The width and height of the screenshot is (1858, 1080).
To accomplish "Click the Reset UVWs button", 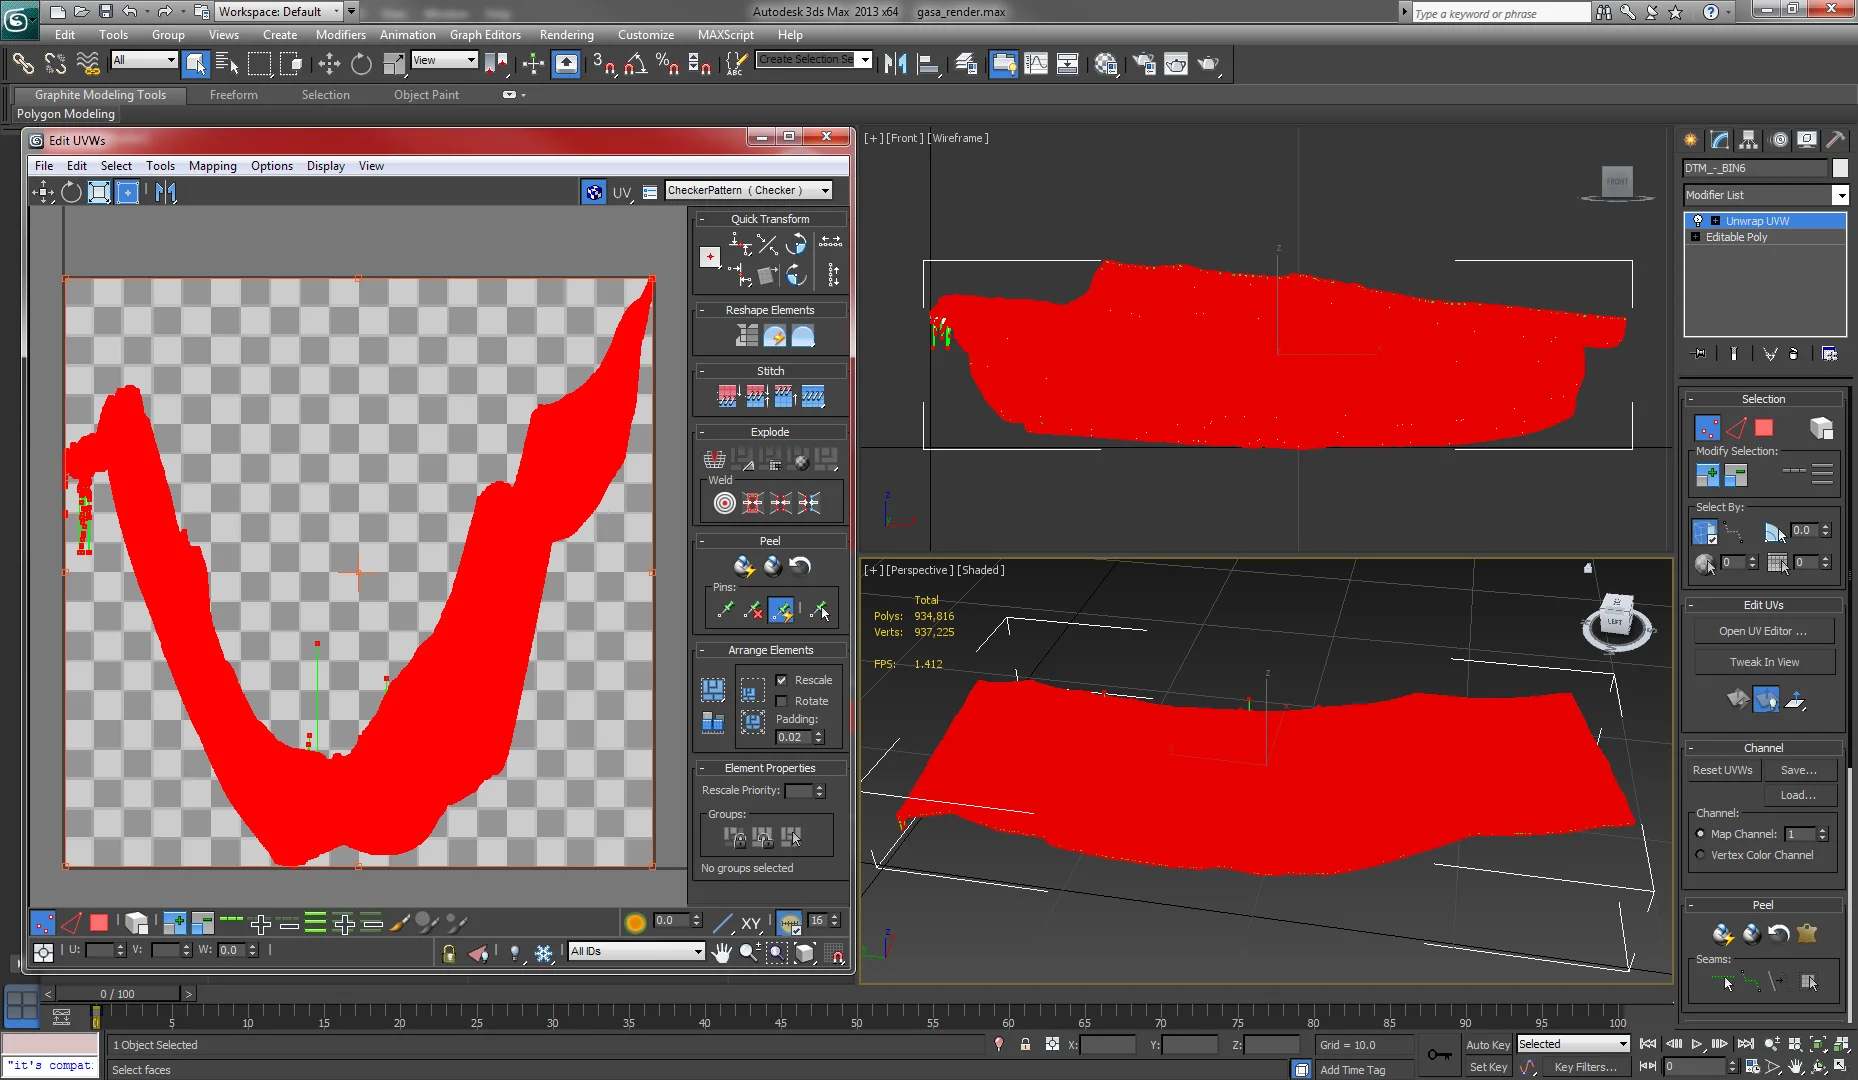I will 1722,770.
